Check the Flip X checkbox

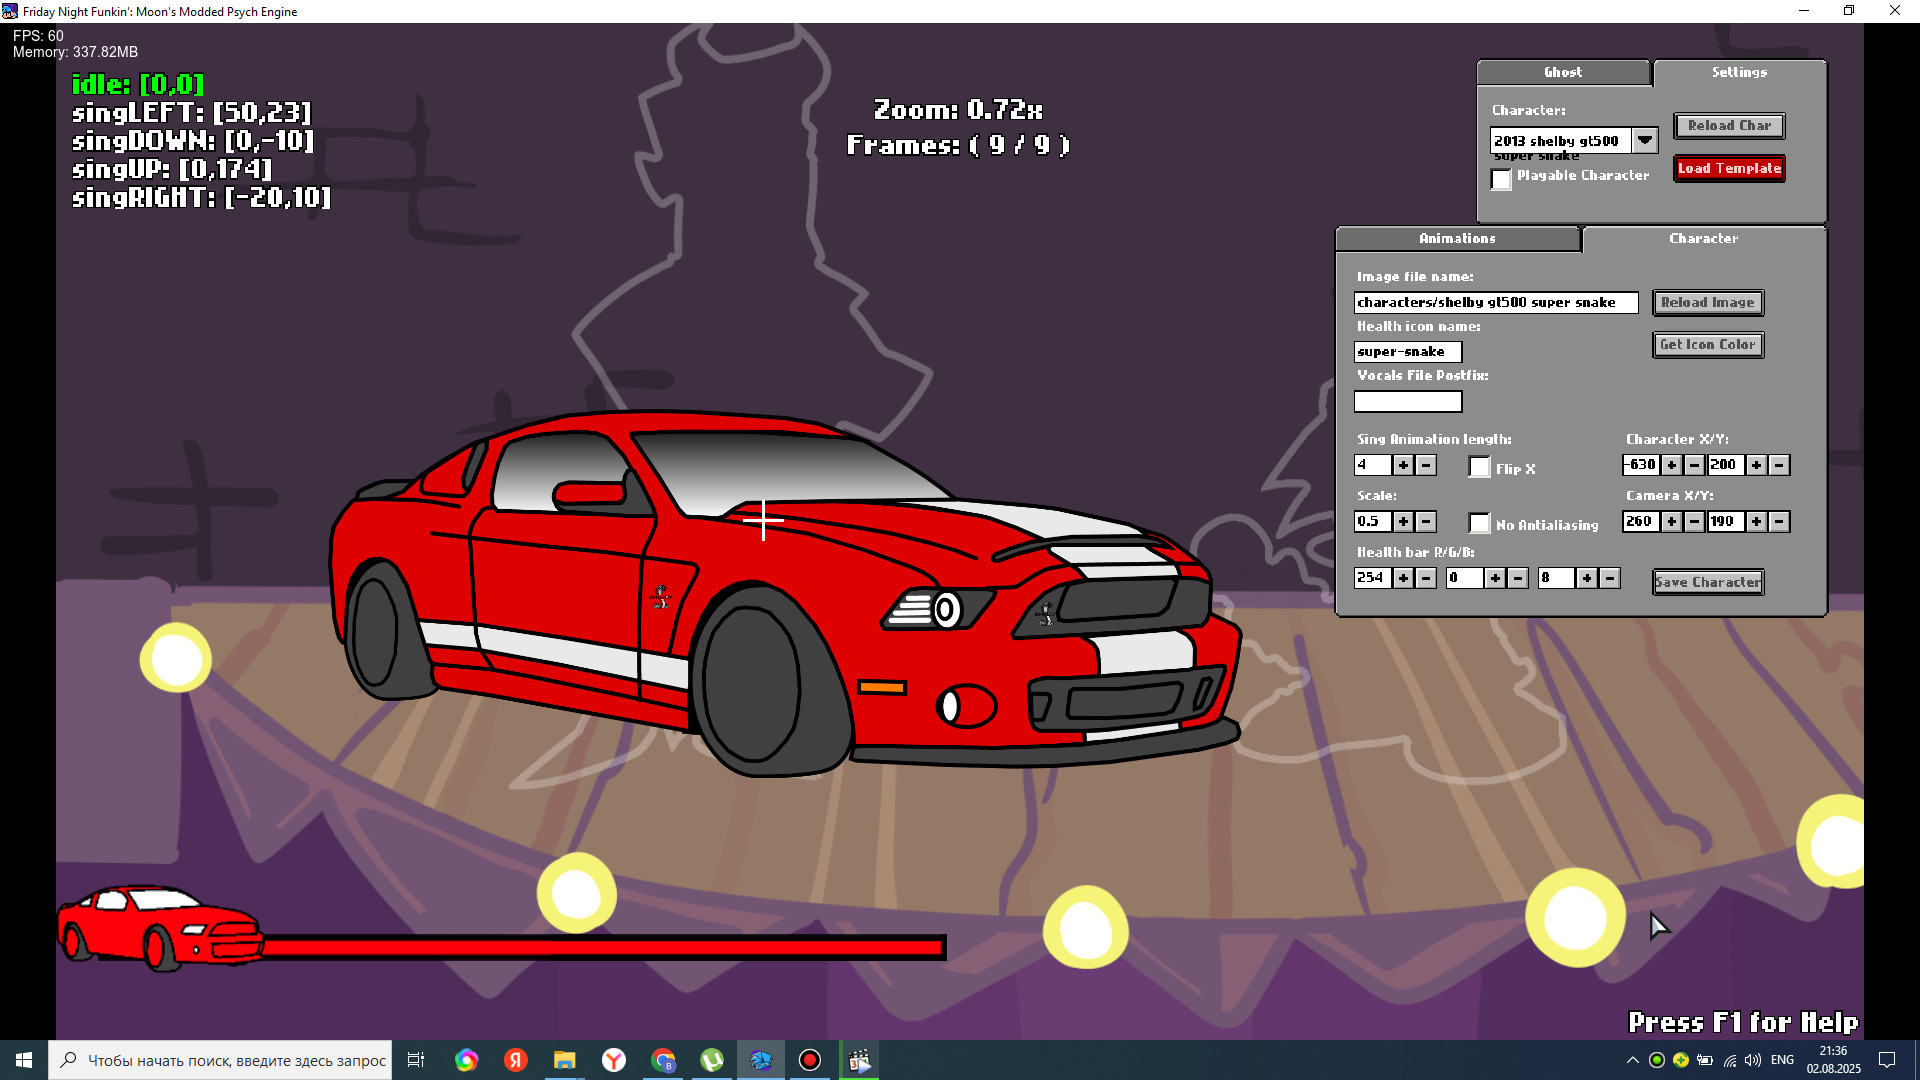(x=1479, y=467)
